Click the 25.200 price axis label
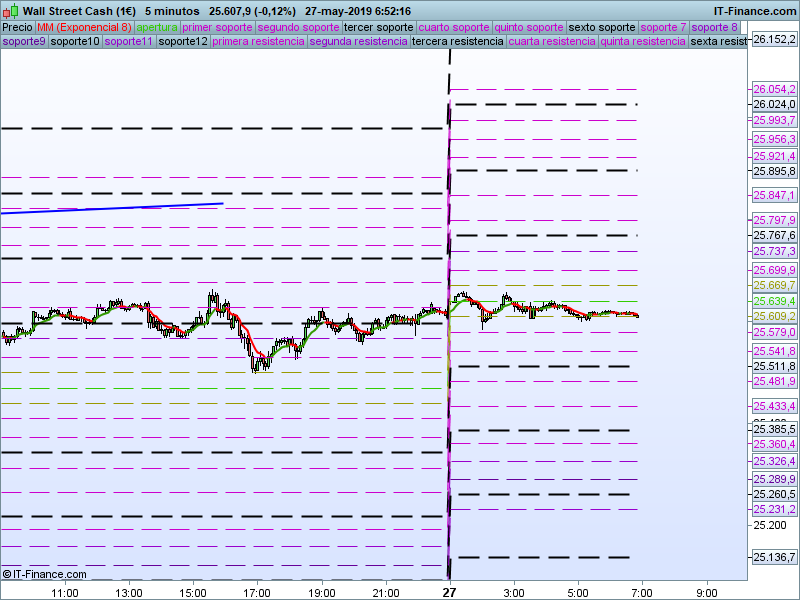Screen dimensions: 800x600 point(770,525)
